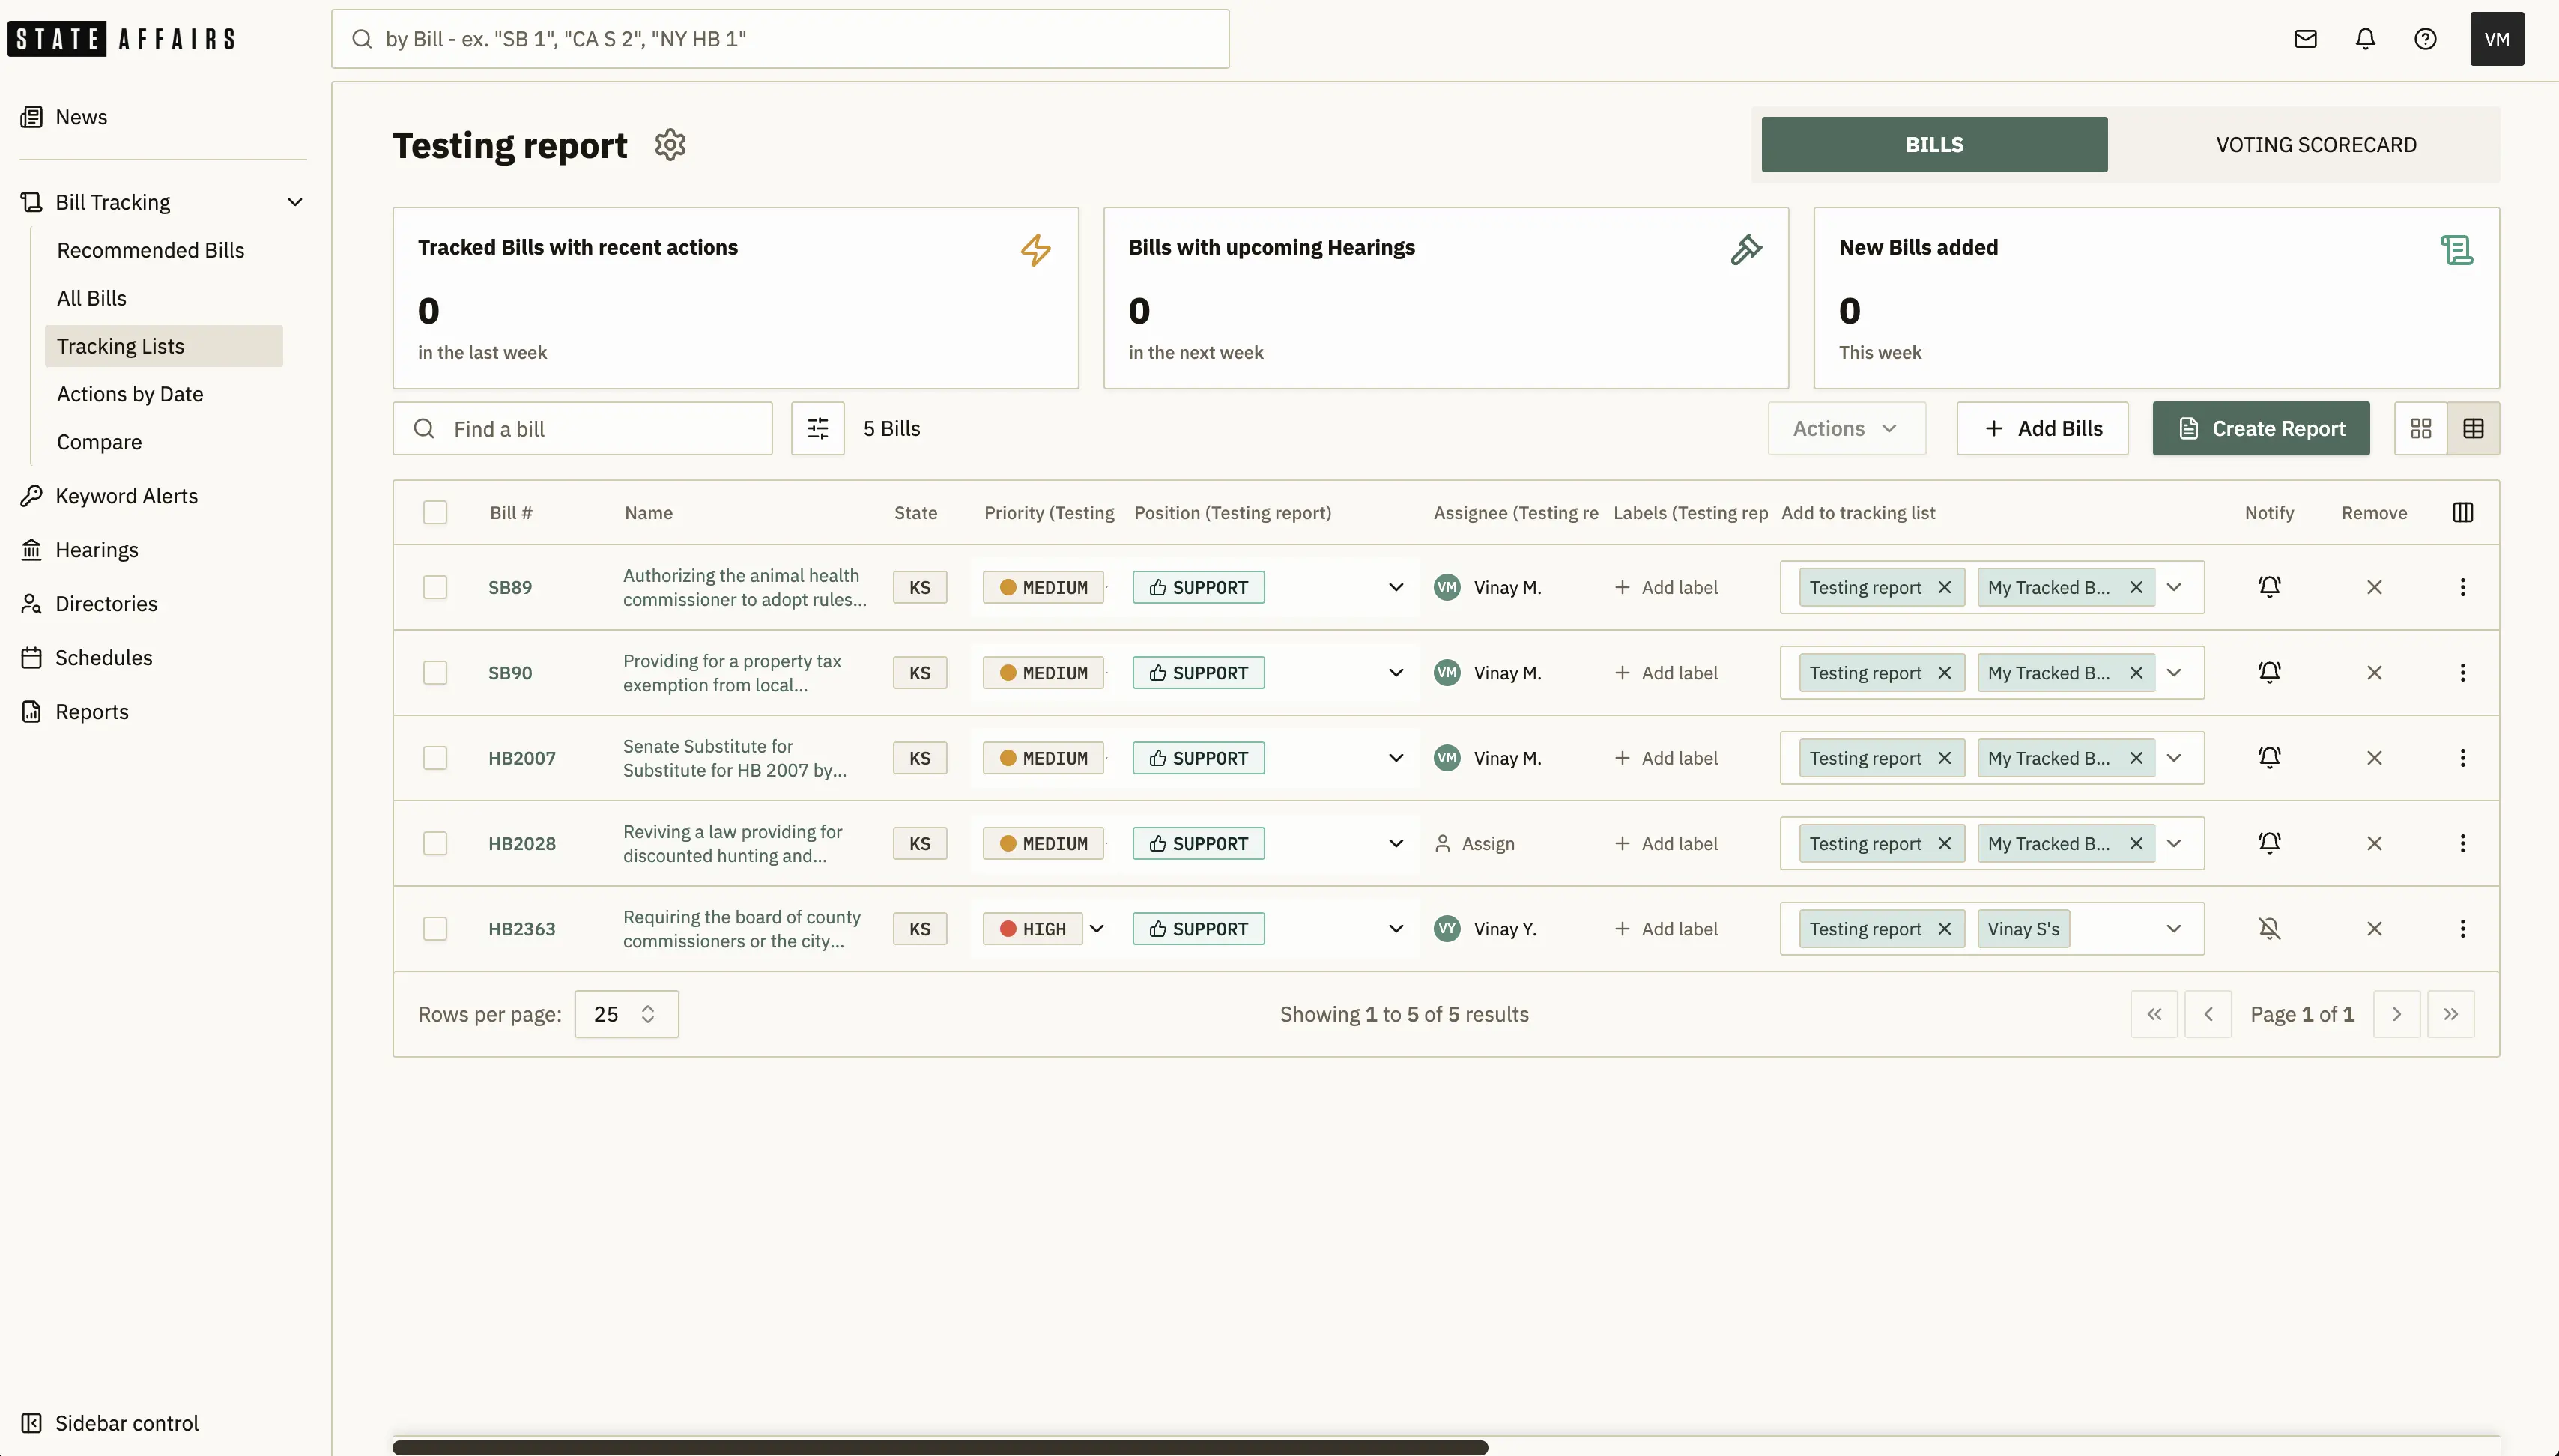The width and height of the screenshot is (2559, 1456).
Task: Focus the Find a bill field
Action: (583, 429)
